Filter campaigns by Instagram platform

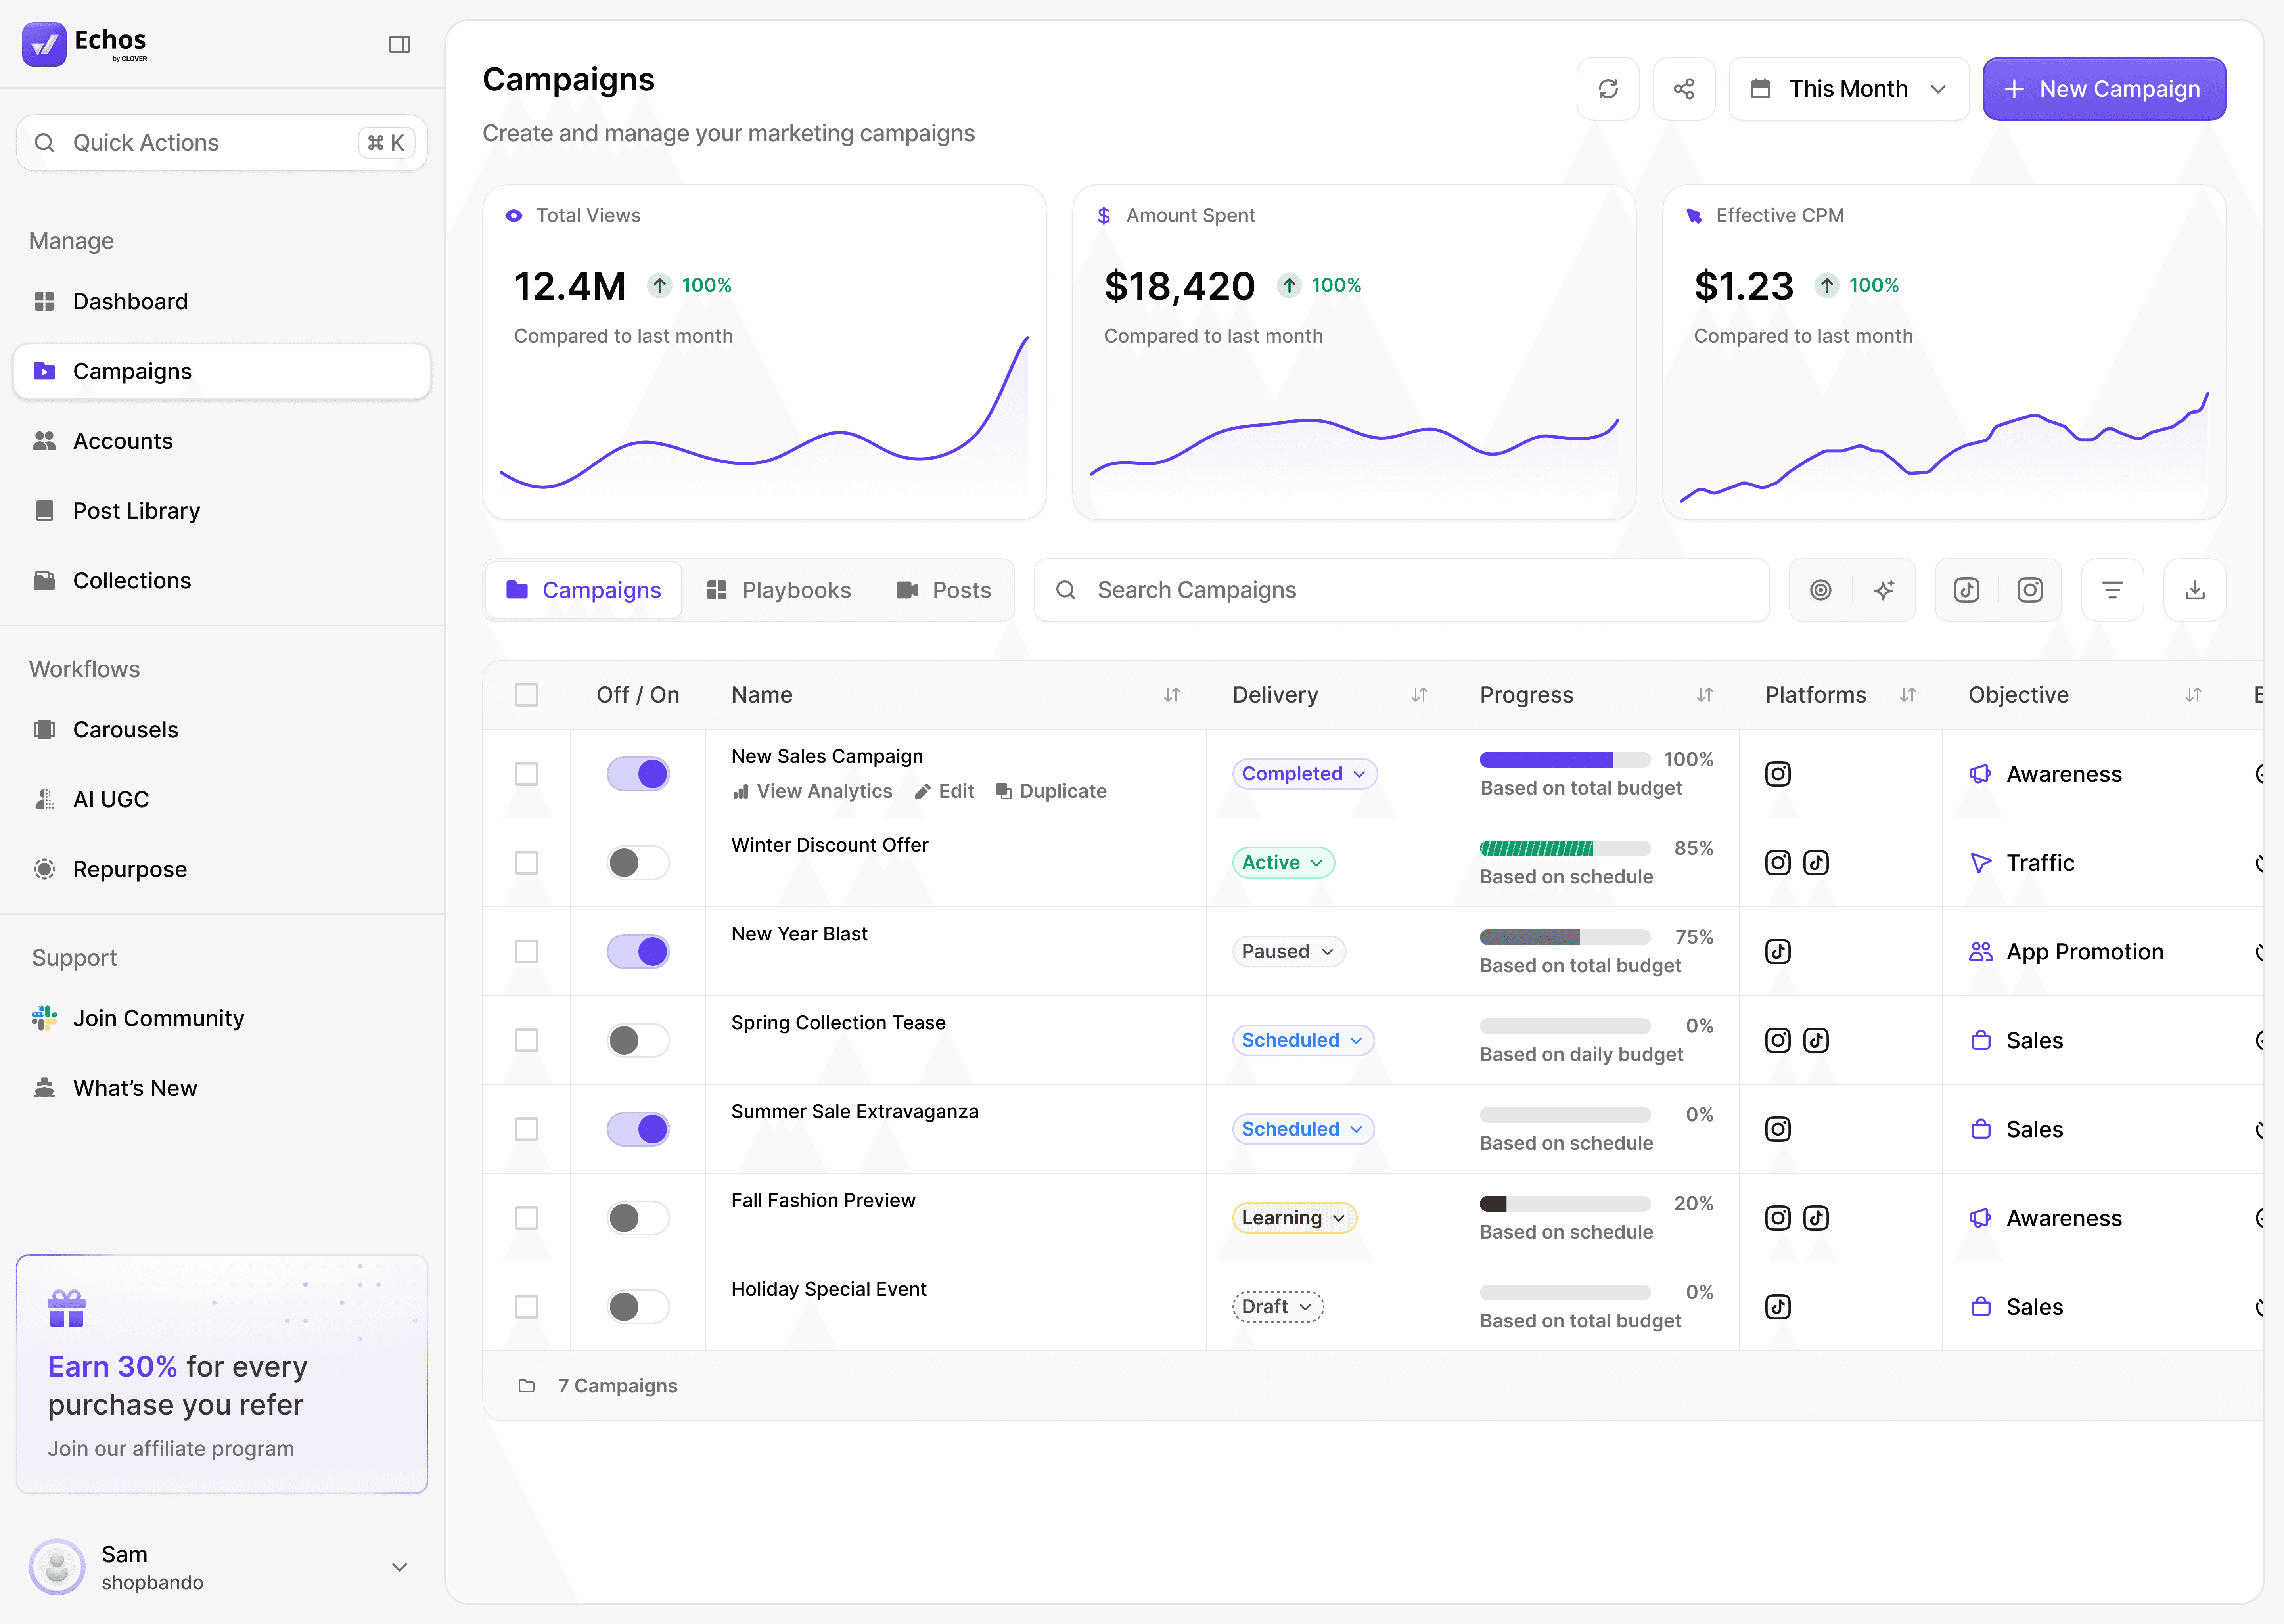pos(2029,590)
